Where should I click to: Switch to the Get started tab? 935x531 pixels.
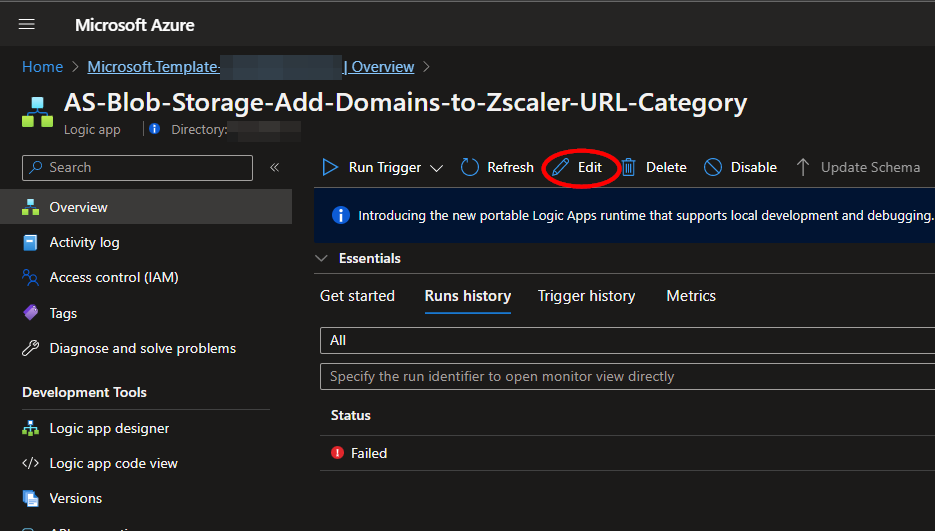pos(357,296)
